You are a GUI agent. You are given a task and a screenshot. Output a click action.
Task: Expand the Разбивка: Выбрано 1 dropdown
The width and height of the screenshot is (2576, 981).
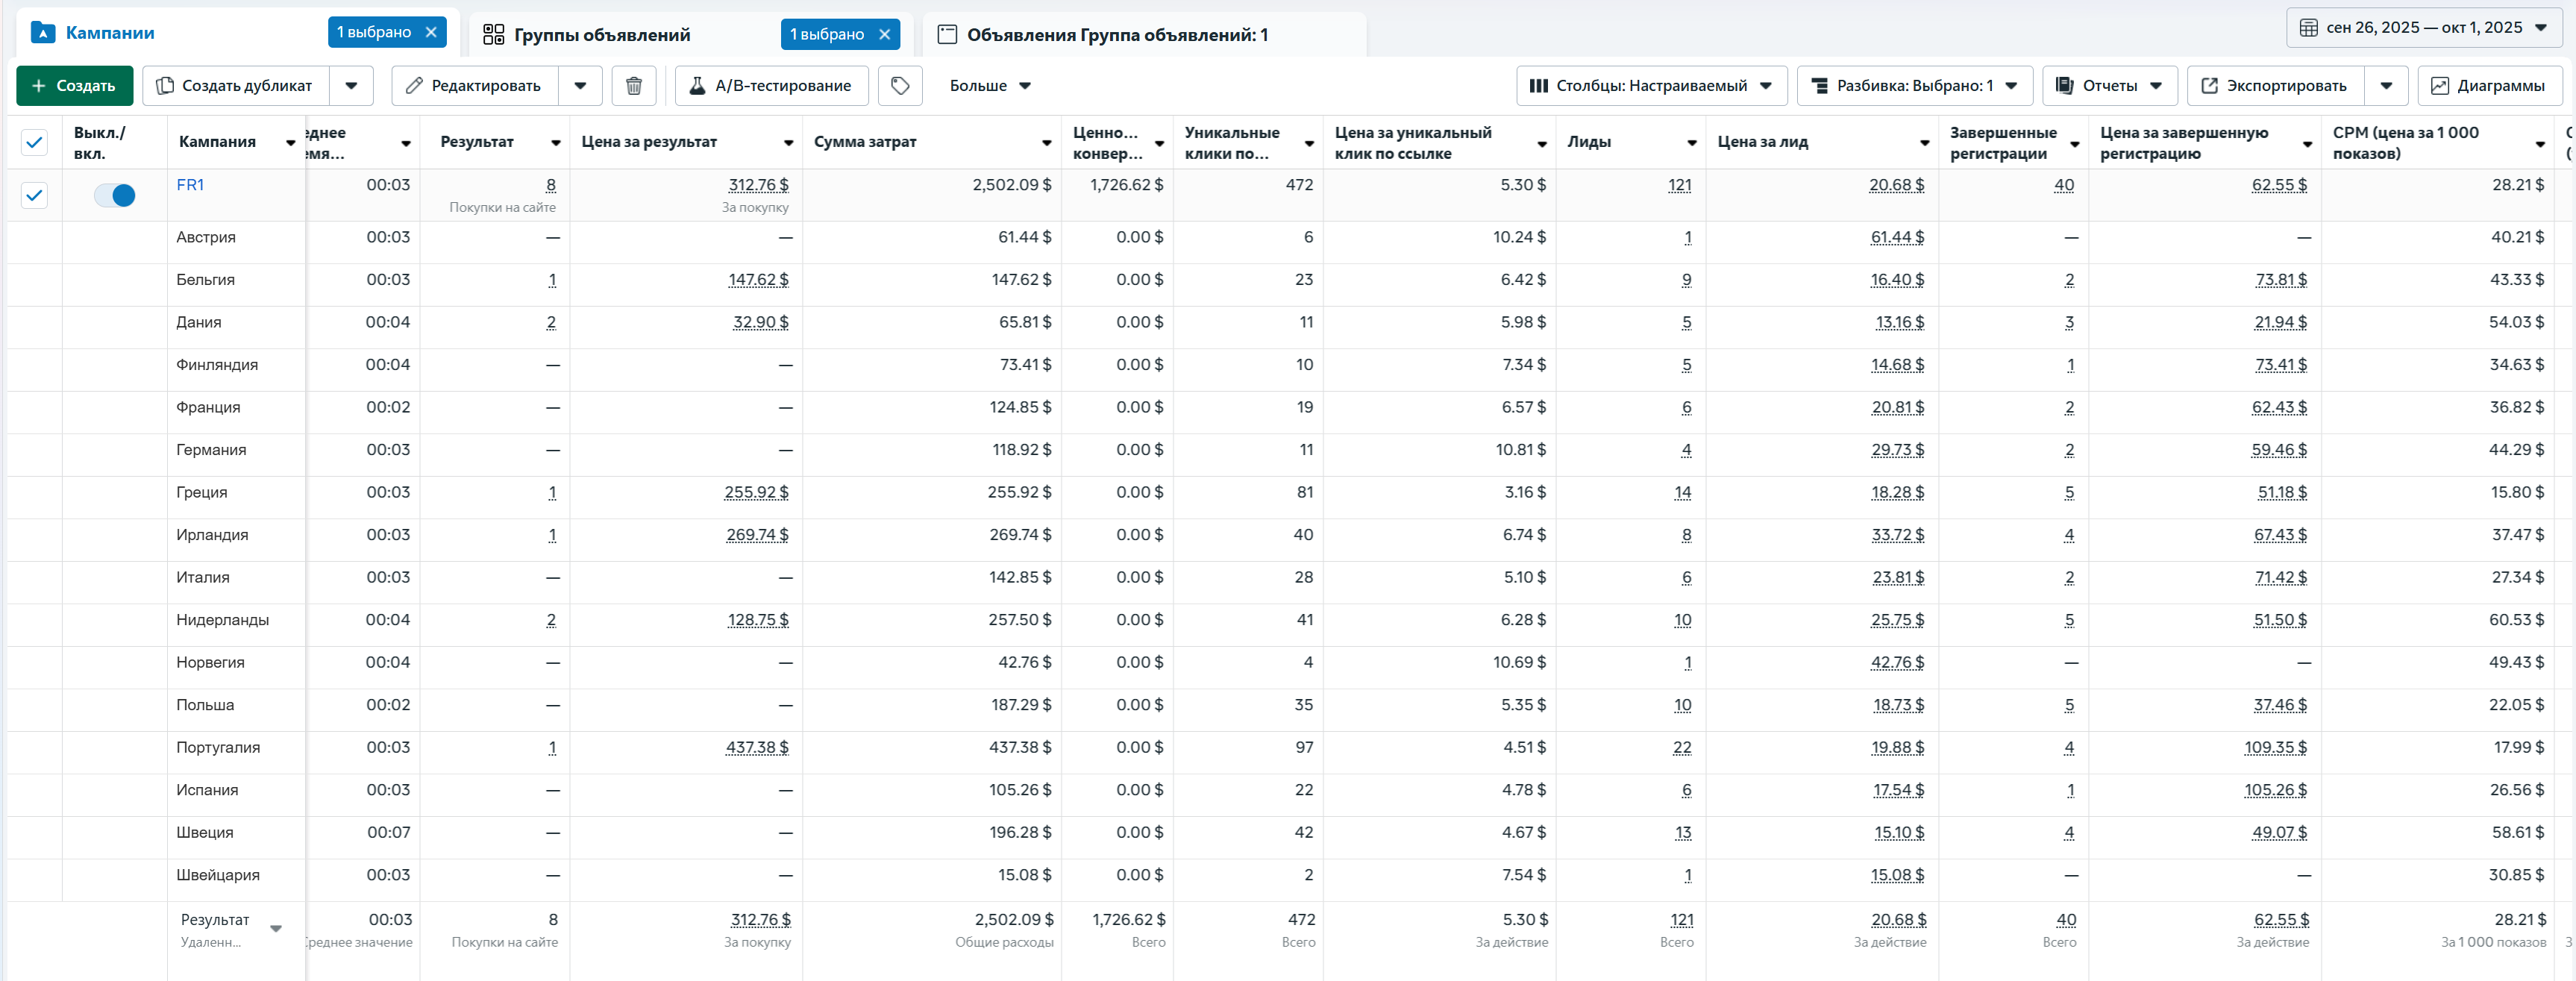(1914, 86)
